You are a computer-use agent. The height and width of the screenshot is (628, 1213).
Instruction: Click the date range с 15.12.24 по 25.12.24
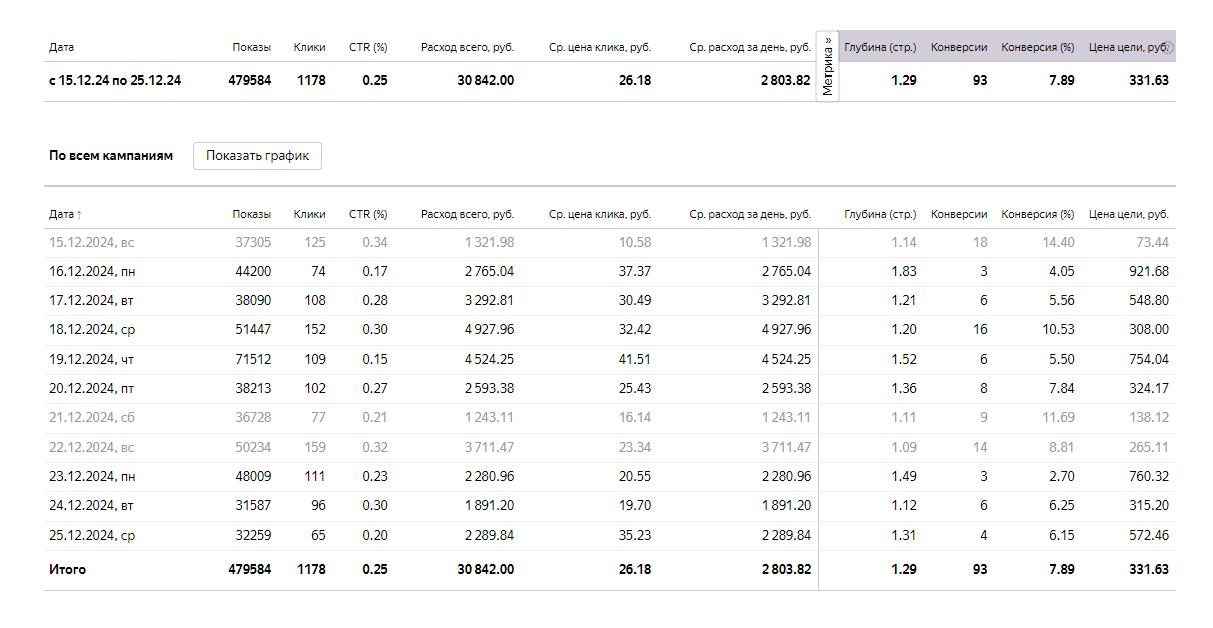[115, 81]
